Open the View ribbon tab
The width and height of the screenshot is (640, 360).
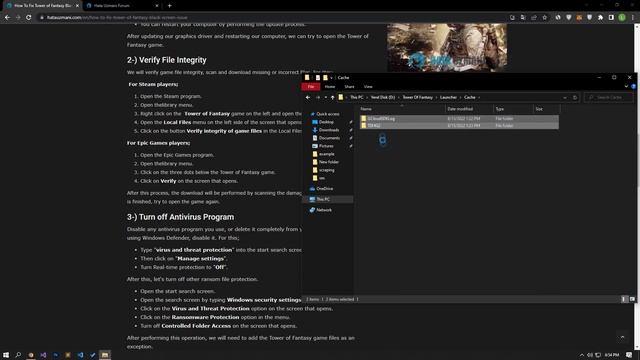click(368, 87)
